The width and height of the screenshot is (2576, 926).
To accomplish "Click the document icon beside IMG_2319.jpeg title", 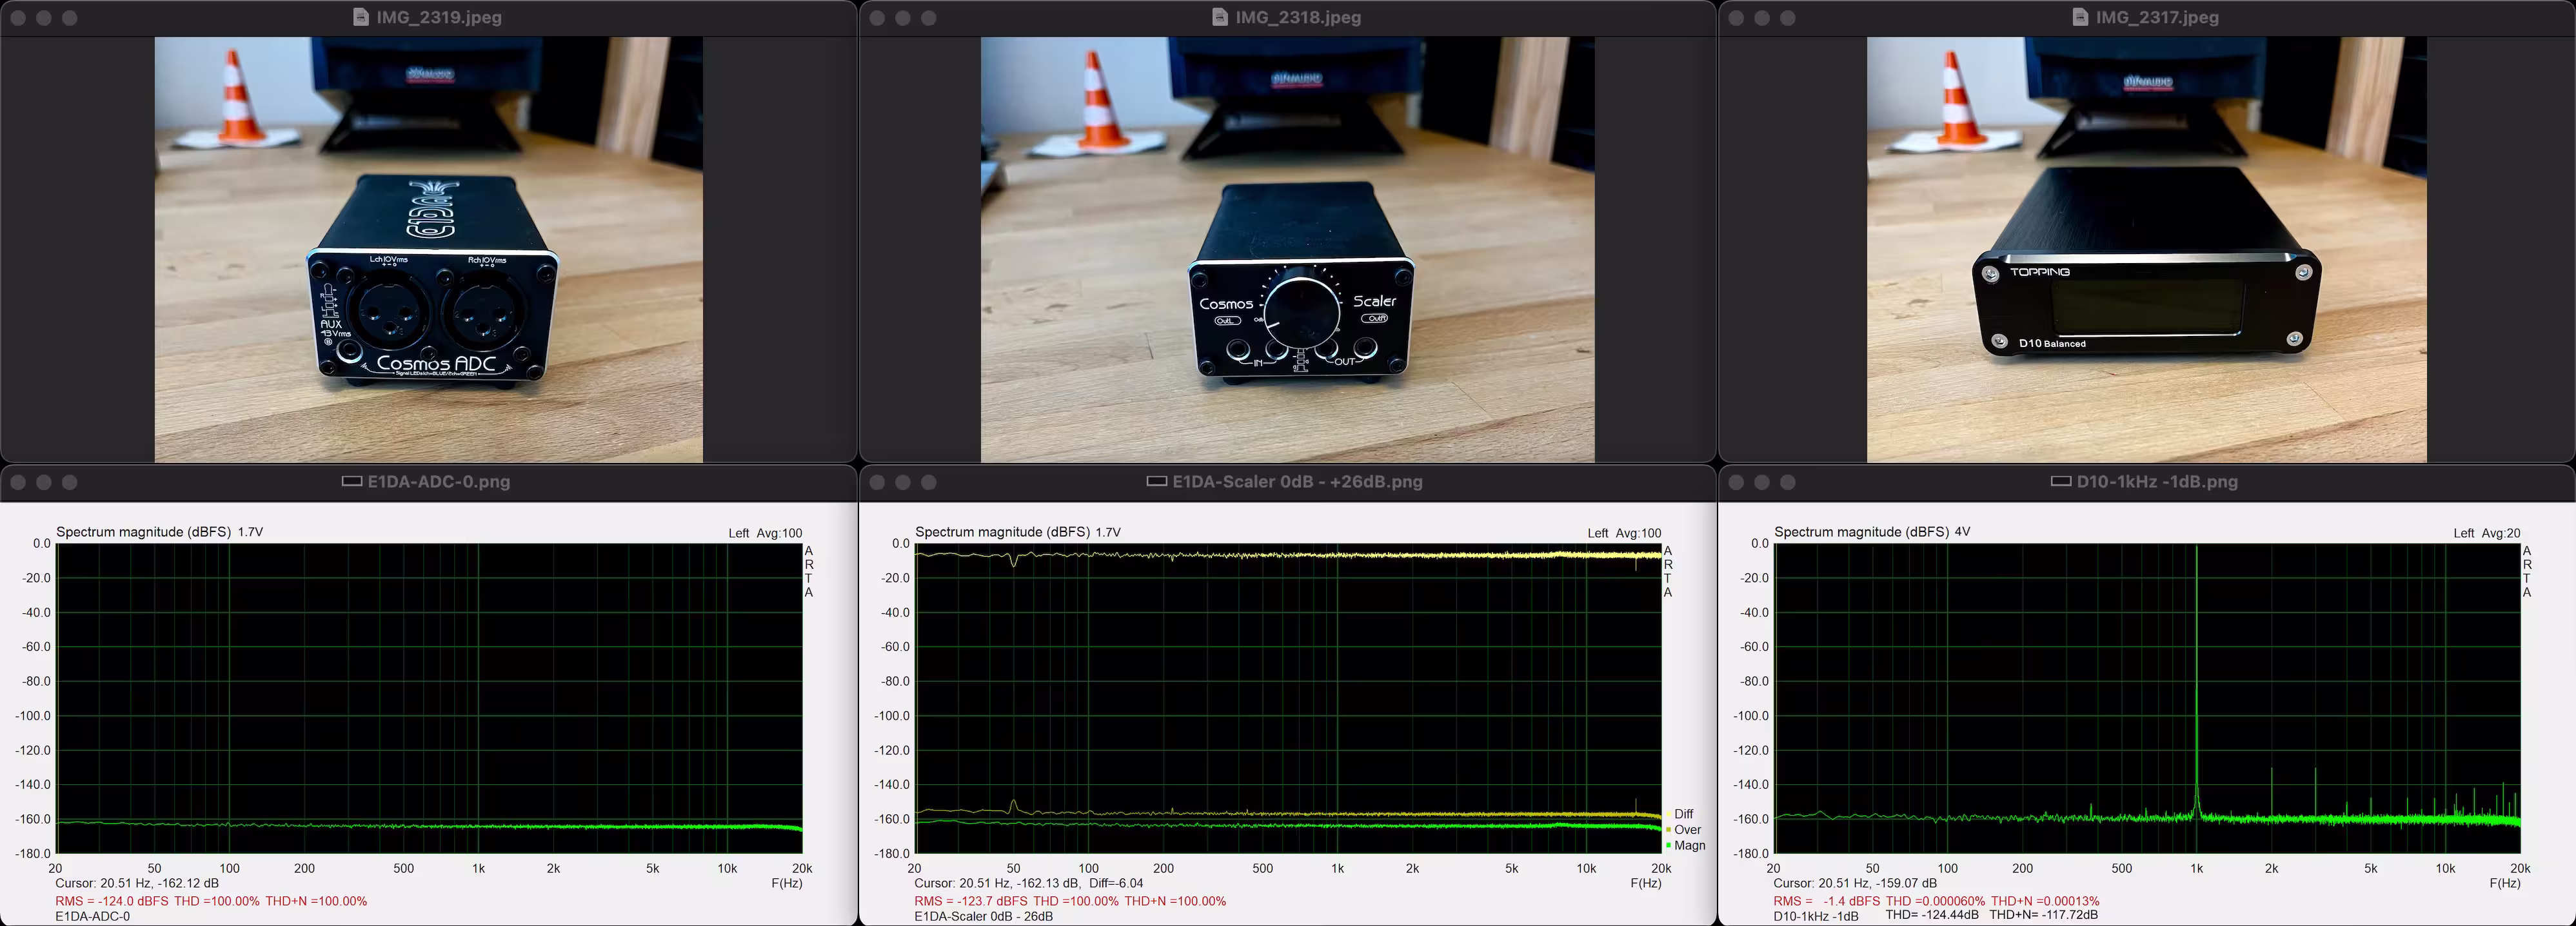I will click(361, 17).
